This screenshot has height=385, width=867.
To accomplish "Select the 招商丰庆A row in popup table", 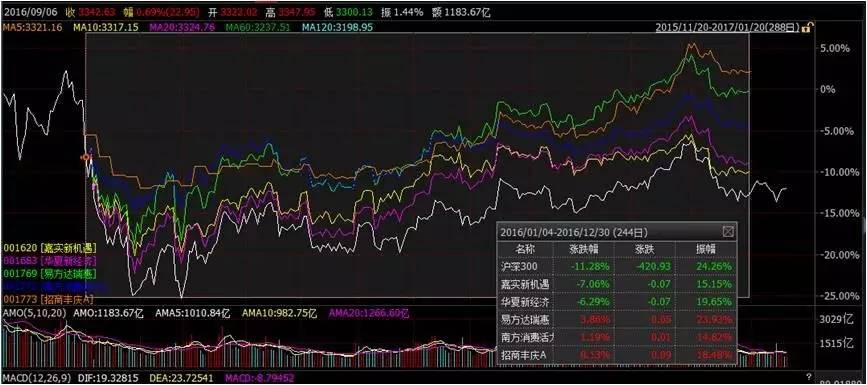I will tap(617, 355).
